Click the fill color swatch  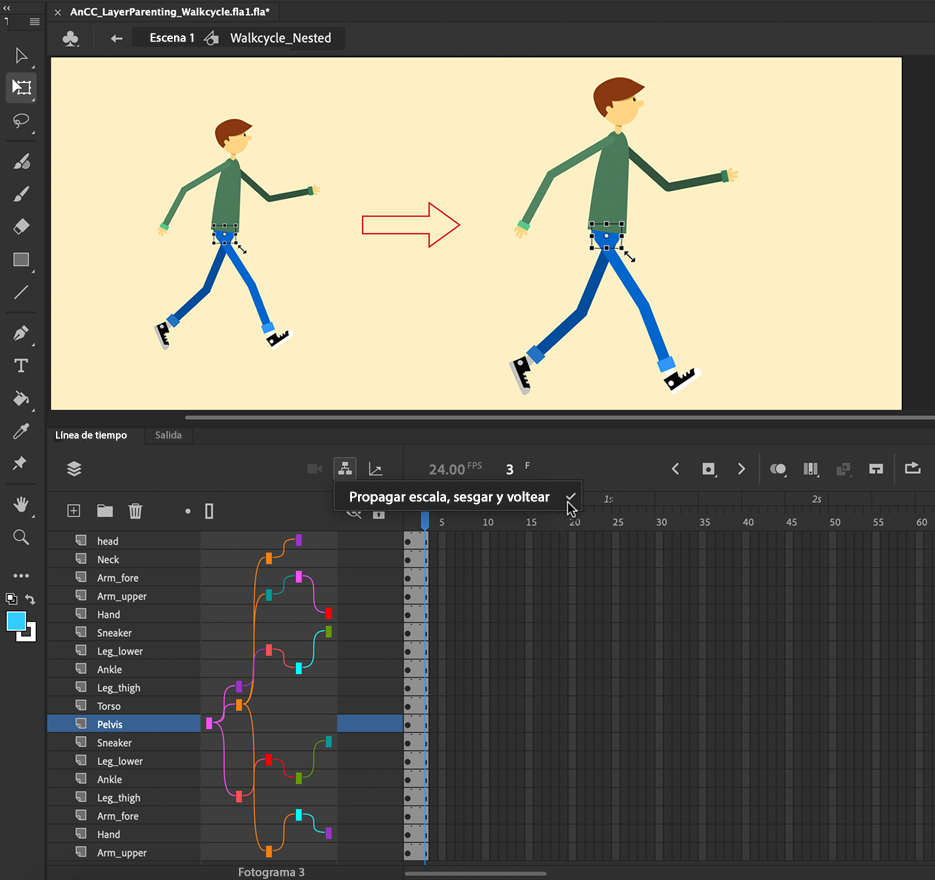pyautogui.click(x=17, y=622)
